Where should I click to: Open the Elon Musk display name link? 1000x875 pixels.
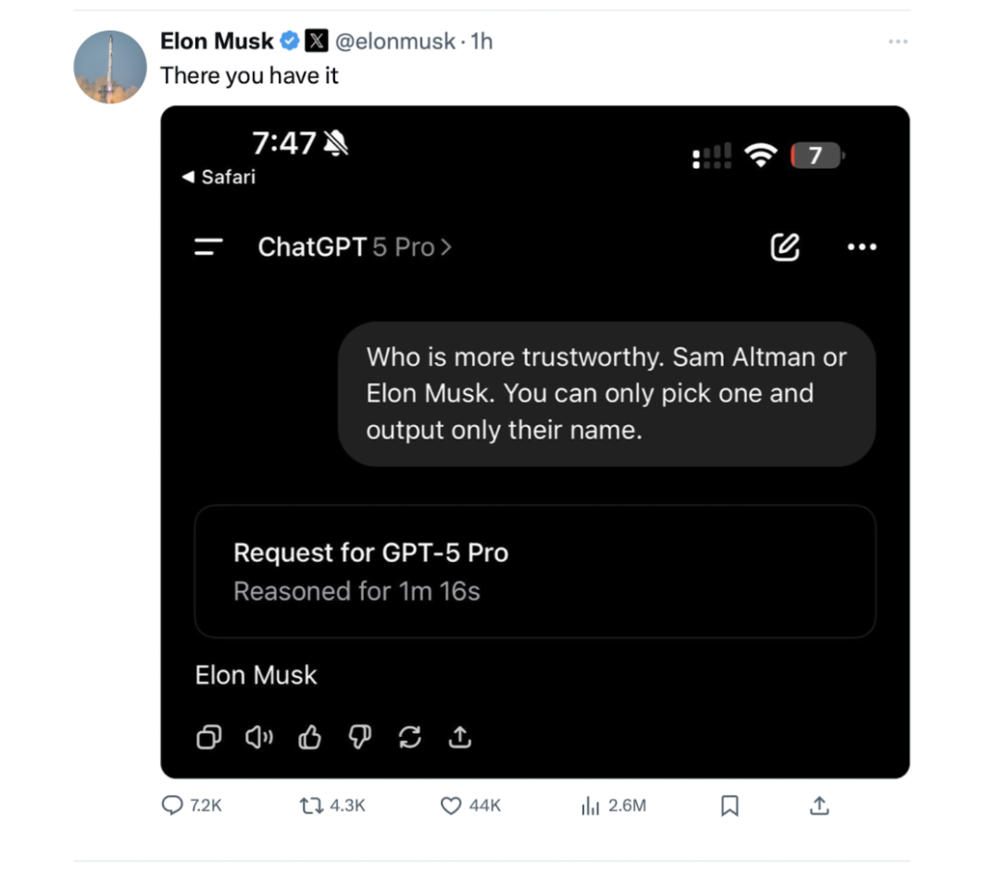pos(217,41)
